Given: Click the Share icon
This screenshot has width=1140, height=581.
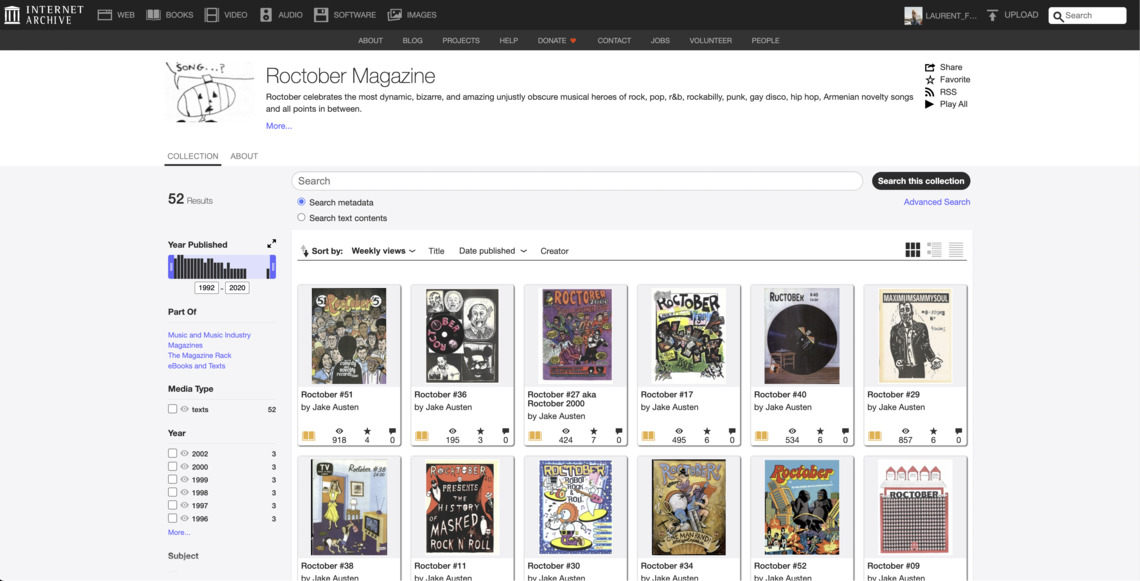Looking at the screenshot, I should click(x=930, y=67).
